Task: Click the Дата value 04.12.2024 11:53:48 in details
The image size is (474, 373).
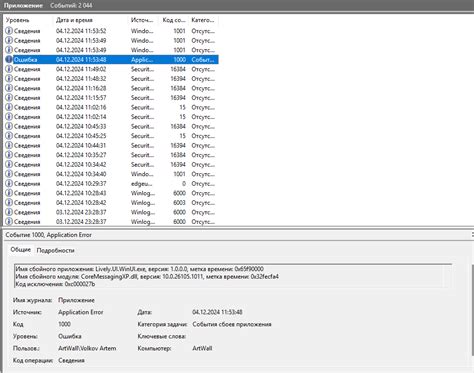Action: [217, 312]
